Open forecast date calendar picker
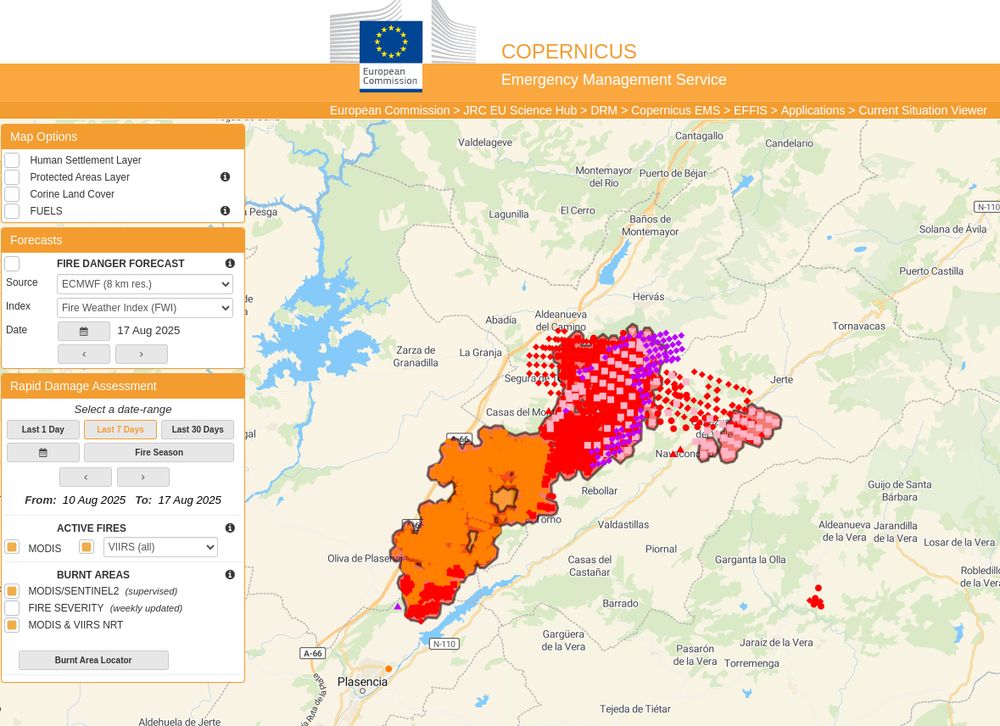The image size is (1000, 726). [84, 331]
